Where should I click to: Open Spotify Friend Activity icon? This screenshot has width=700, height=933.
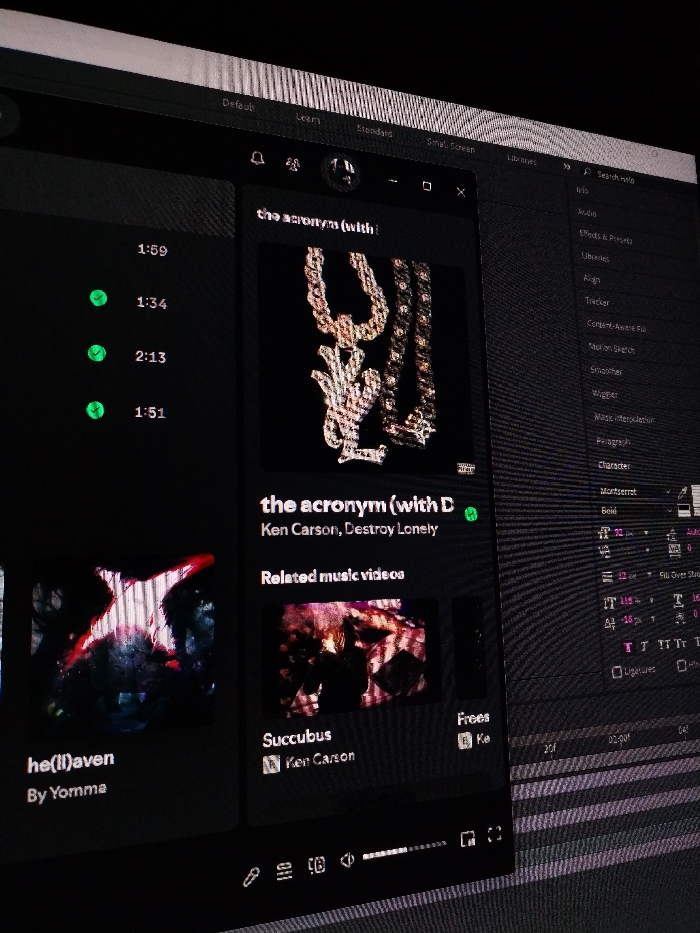[292, 164]
